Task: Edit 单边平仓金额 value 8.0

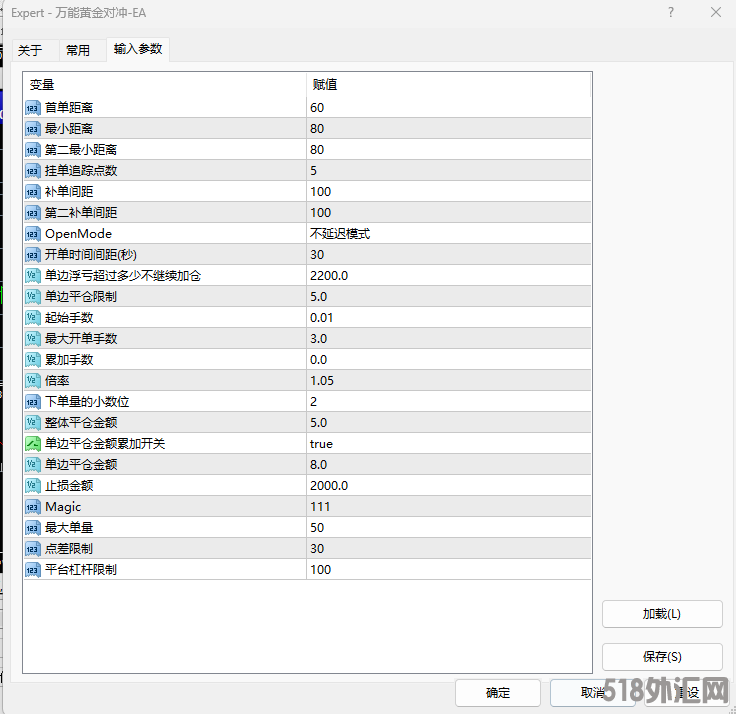Action: [x=449, y=465]
